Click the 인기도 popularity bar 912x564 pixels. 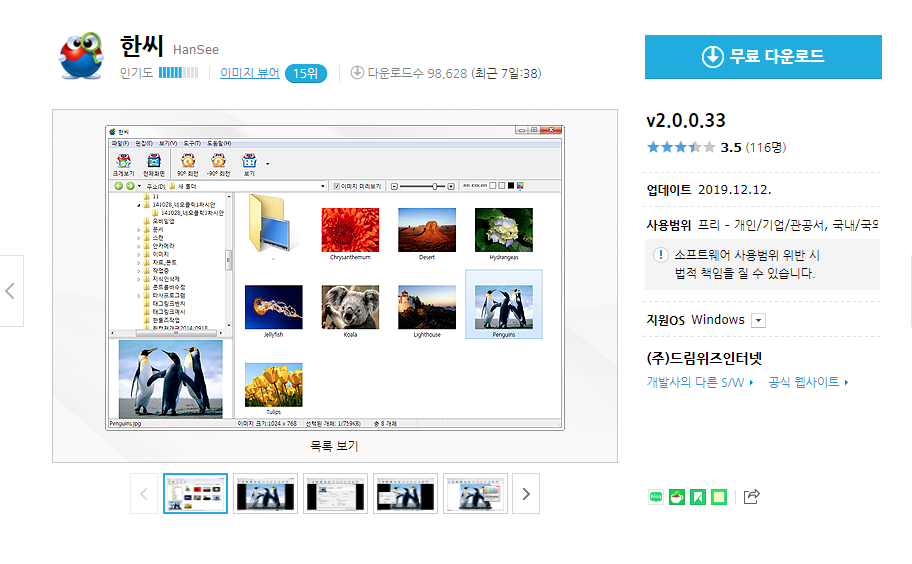[x=179, y=73]
